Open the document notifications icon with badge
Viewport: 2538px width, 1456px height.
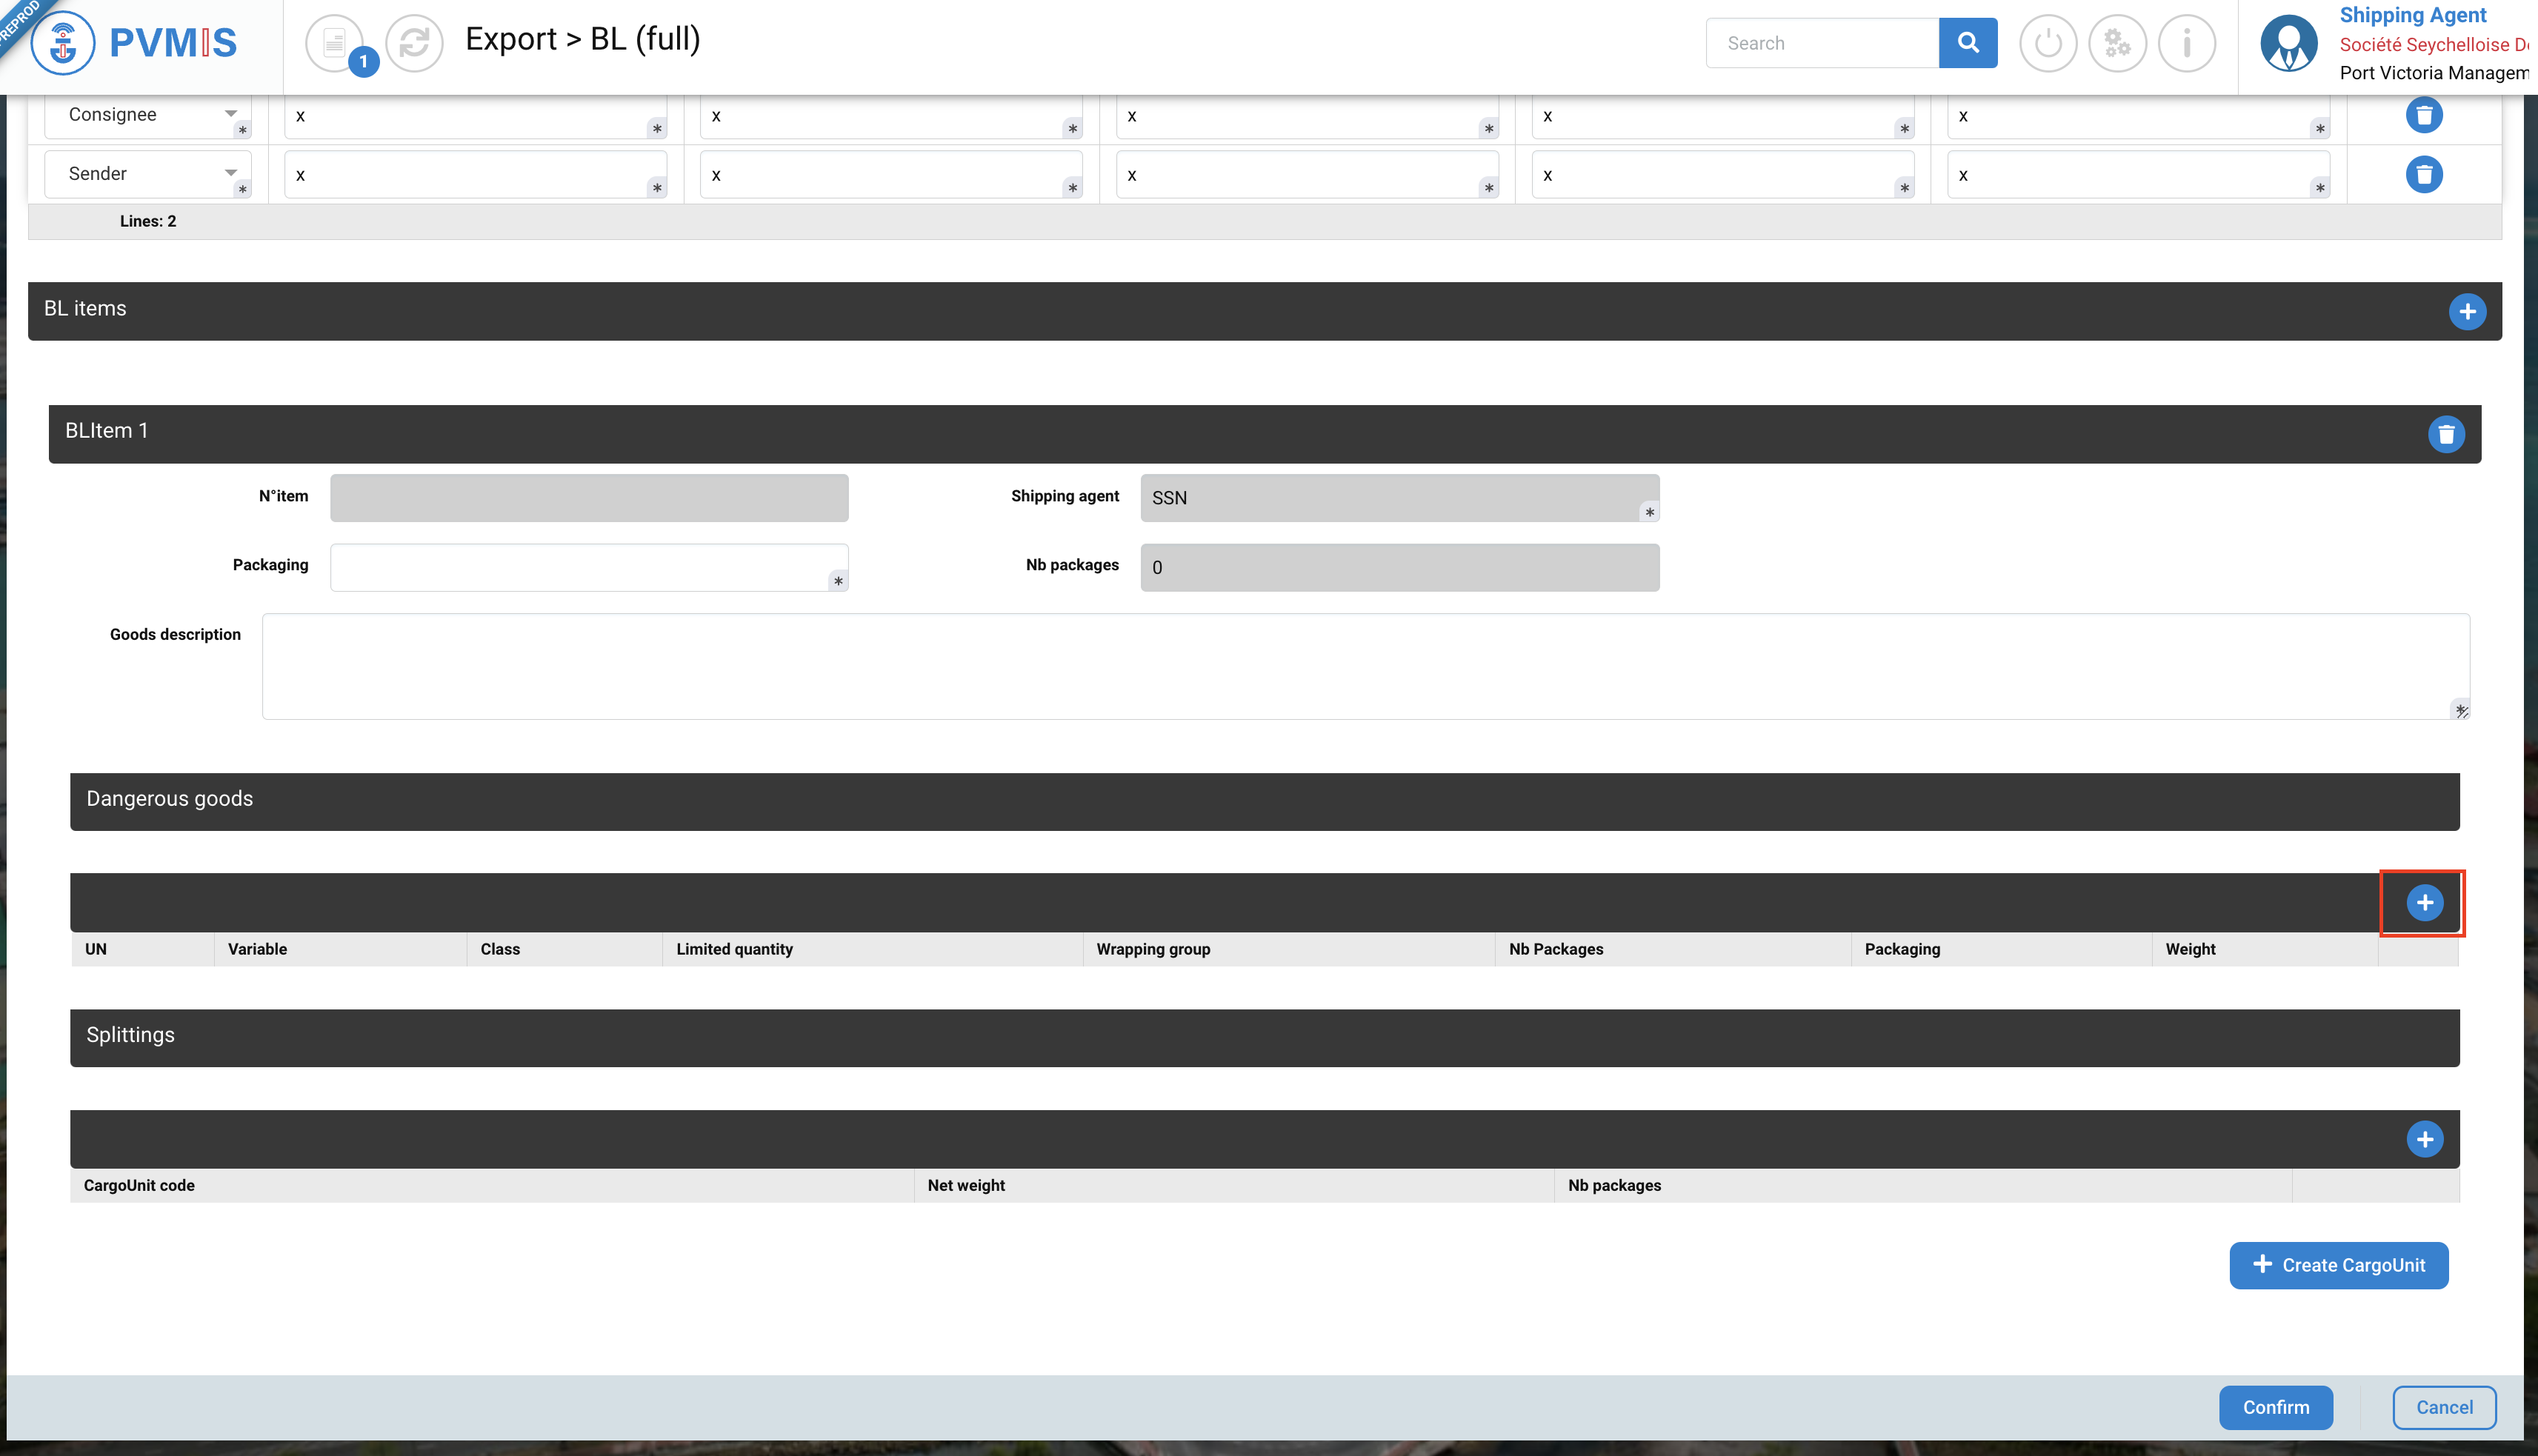[x=336, y=43]
